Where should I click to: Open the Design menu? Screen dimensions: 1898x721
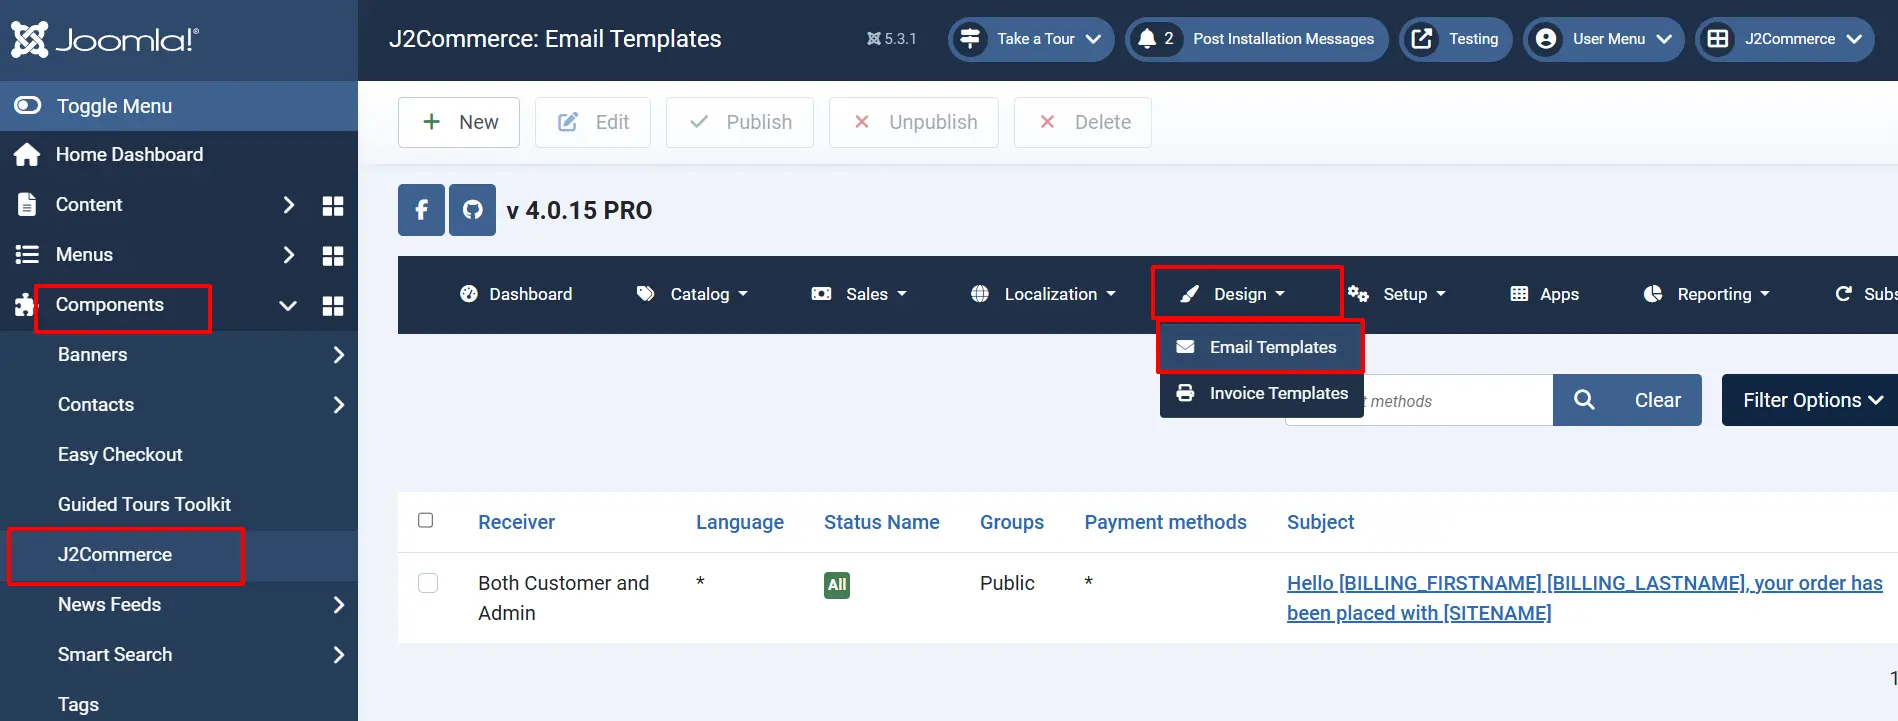pos(1233,294)
